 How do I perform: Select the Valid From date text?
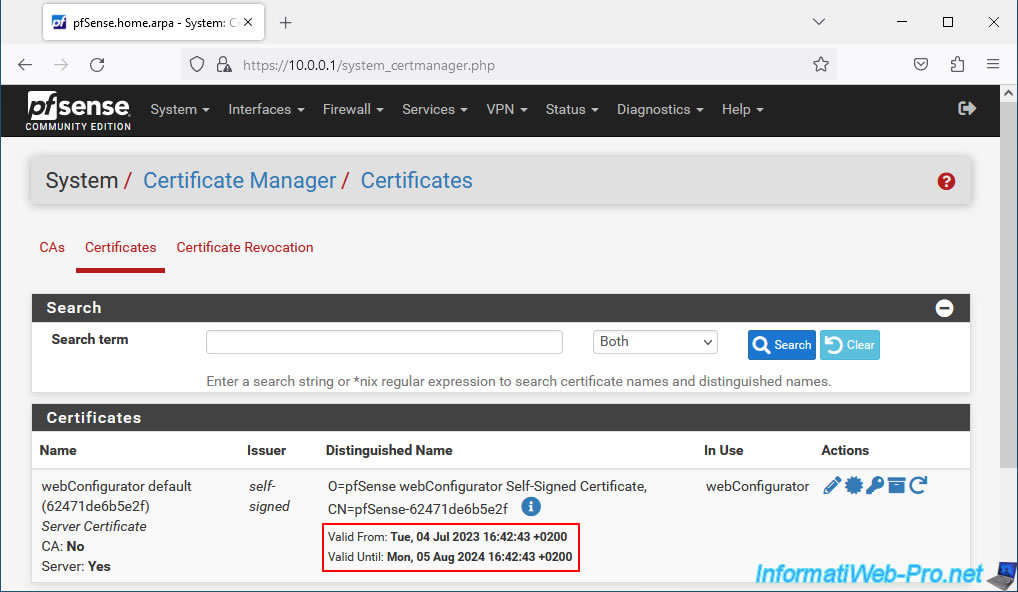point(447,537)
